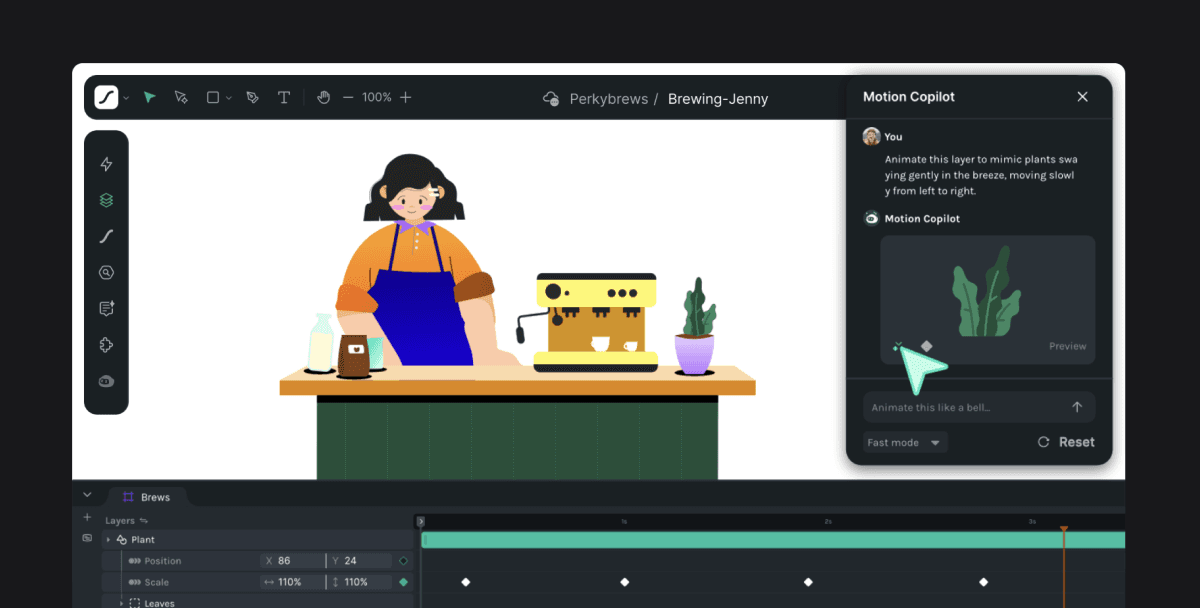Click the Animate this like a bell field
Viewport: 1200px width, 608px height.
coord(979,407)
